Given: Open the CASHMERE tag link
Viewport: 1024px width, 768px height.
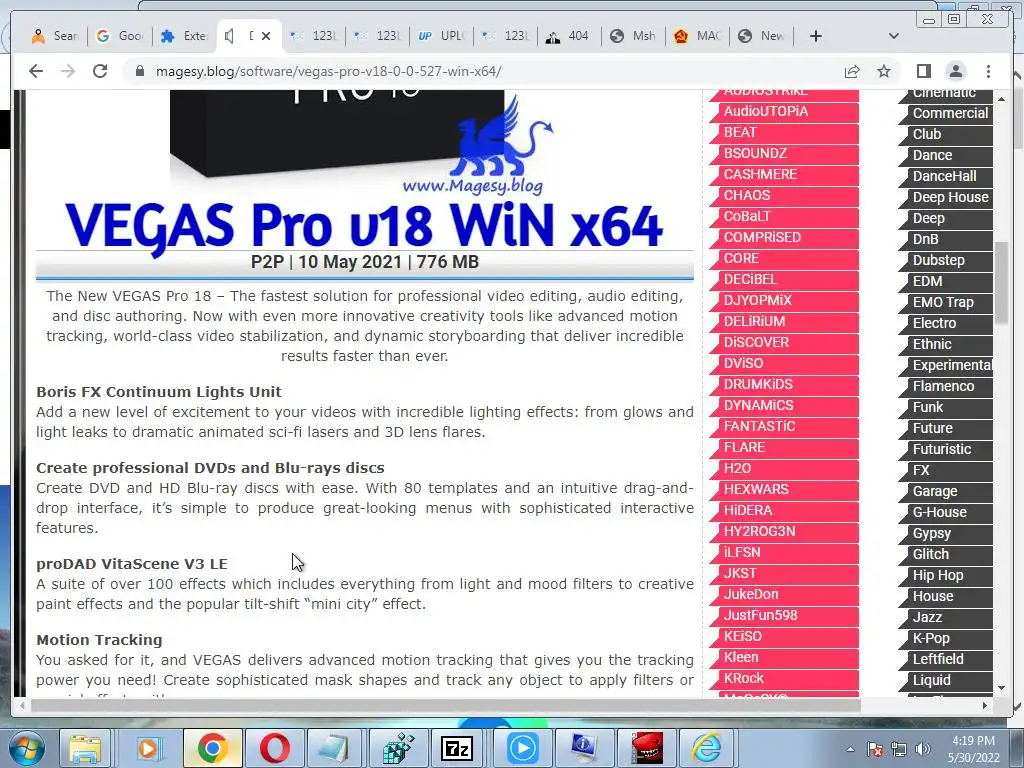Looking at the screenshot, I should (784, 174).
